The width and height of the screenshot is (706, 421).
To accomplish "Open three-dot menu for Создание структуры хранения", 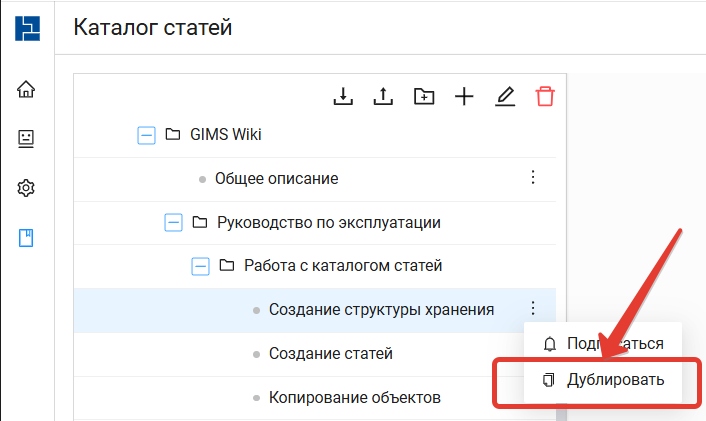I will [x=533, y=309].
